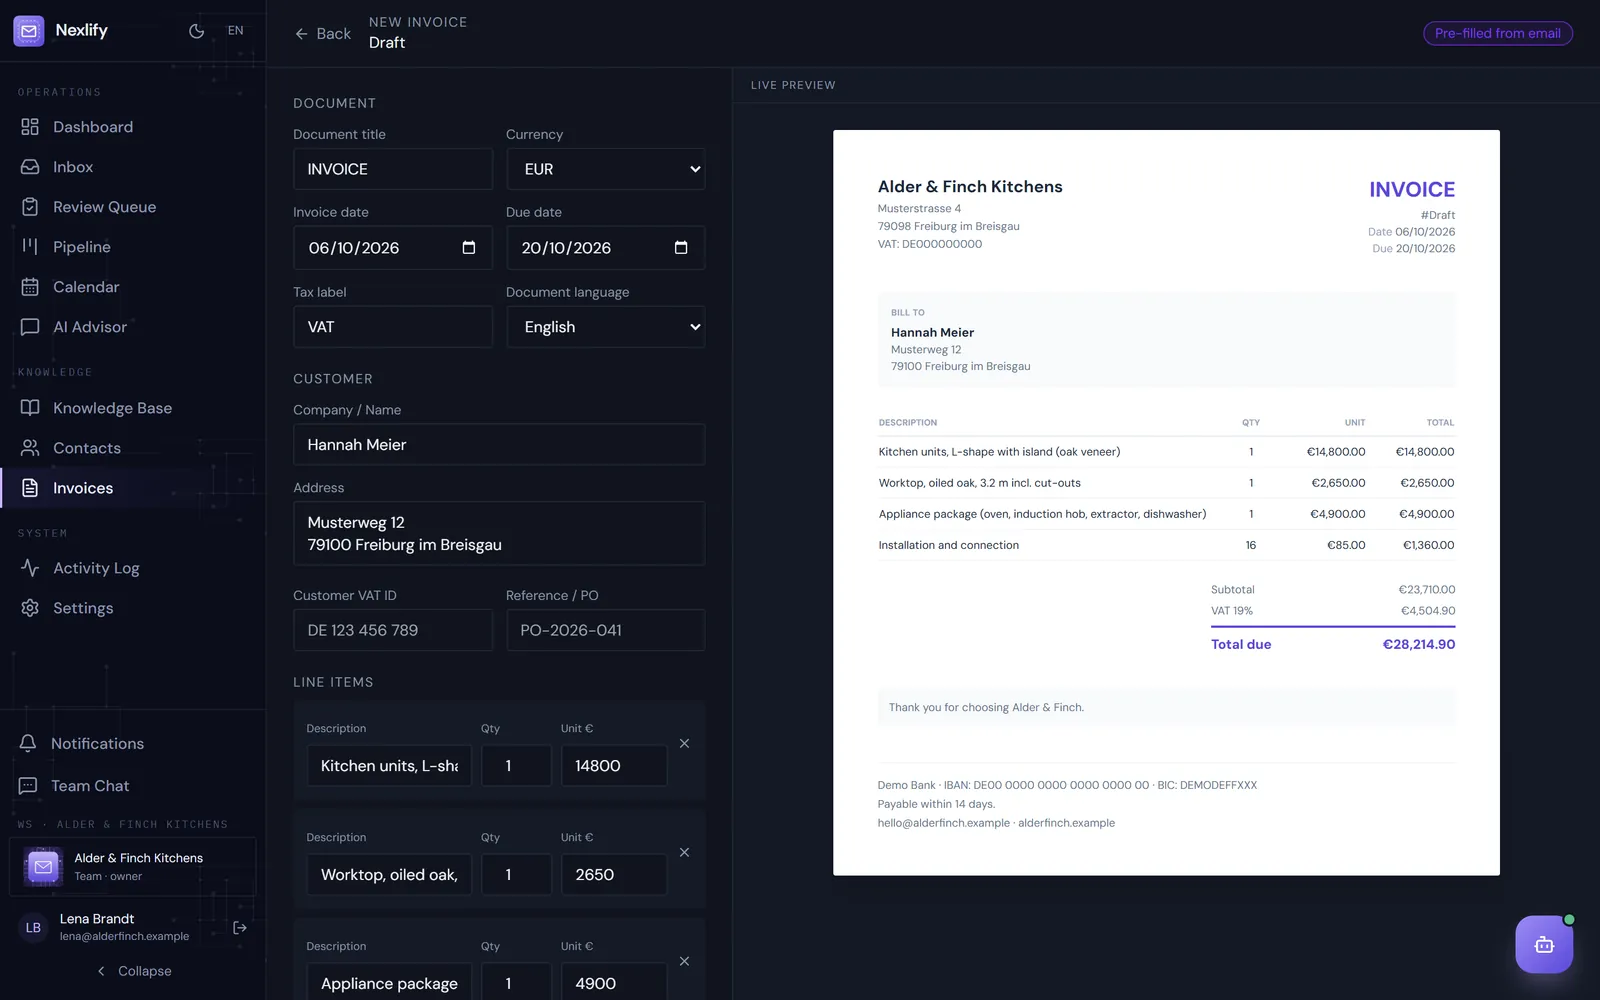Click the Invoices document icon
This screenshot has height=1000, width=1600.
(x=30, y=488)
